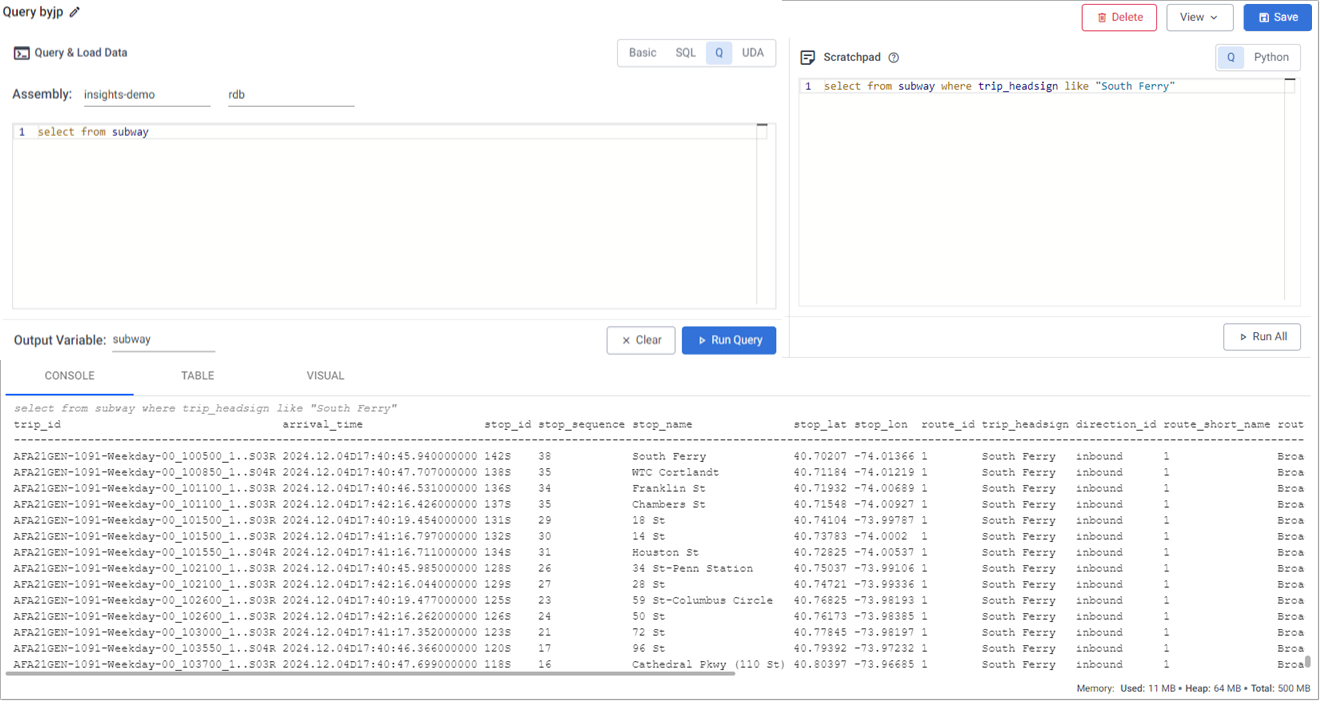Delete the query with Delete button
Screen dimensions: 1321x702
1119,17
